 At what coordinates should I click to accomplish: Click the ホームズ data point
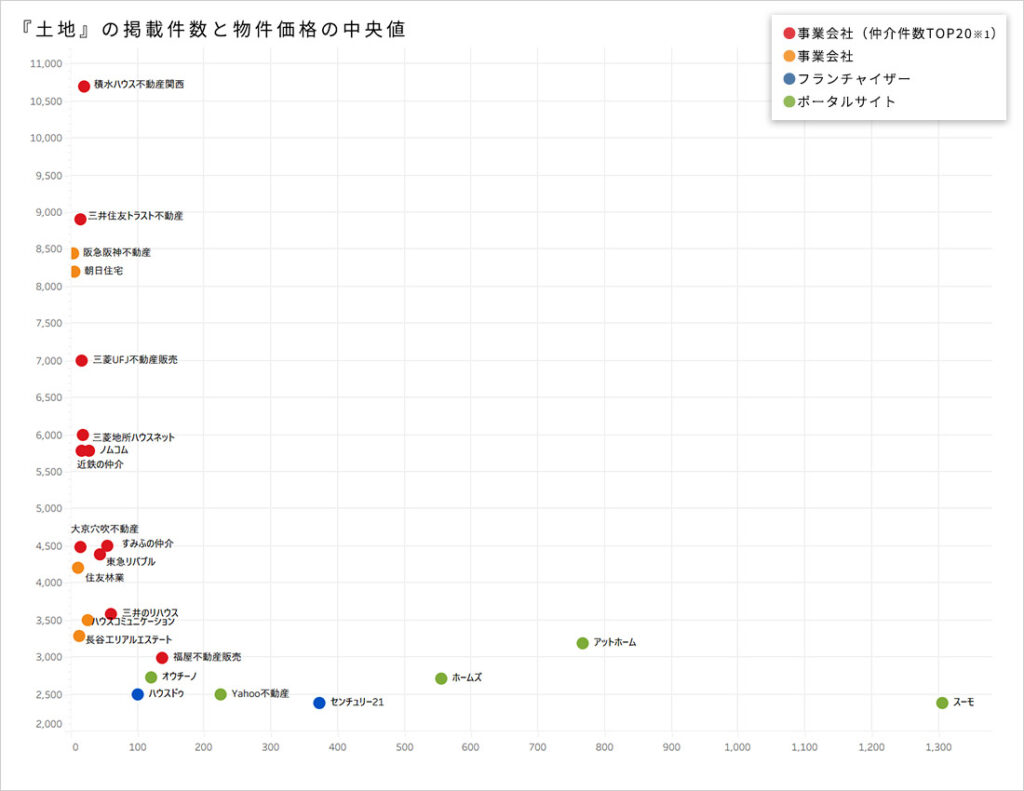click(441, 679)
